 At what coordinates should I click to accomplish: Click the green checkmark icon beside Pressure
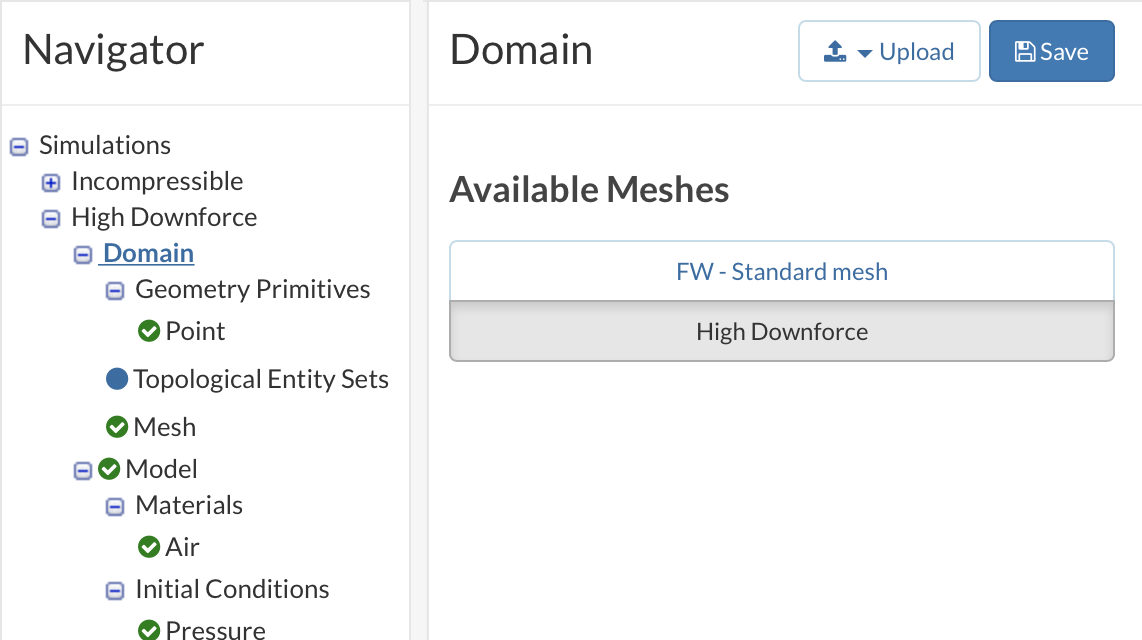pyautogui.click(x=149, y=630)
